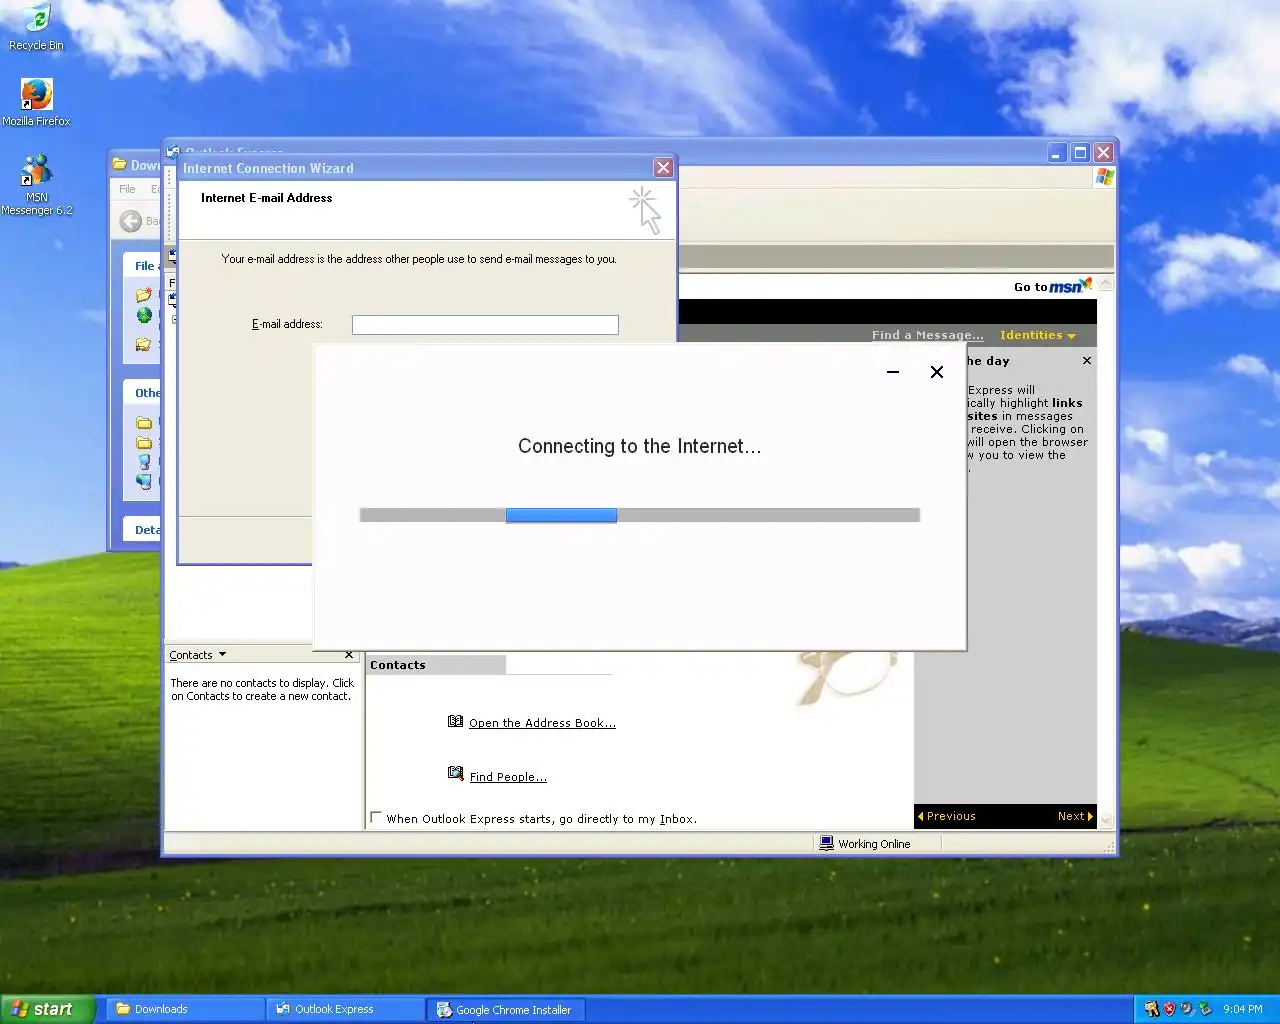The width and height of the screenshot is (1280, 1024).
Task: Click the Start button
Action: coord(48,1009)
